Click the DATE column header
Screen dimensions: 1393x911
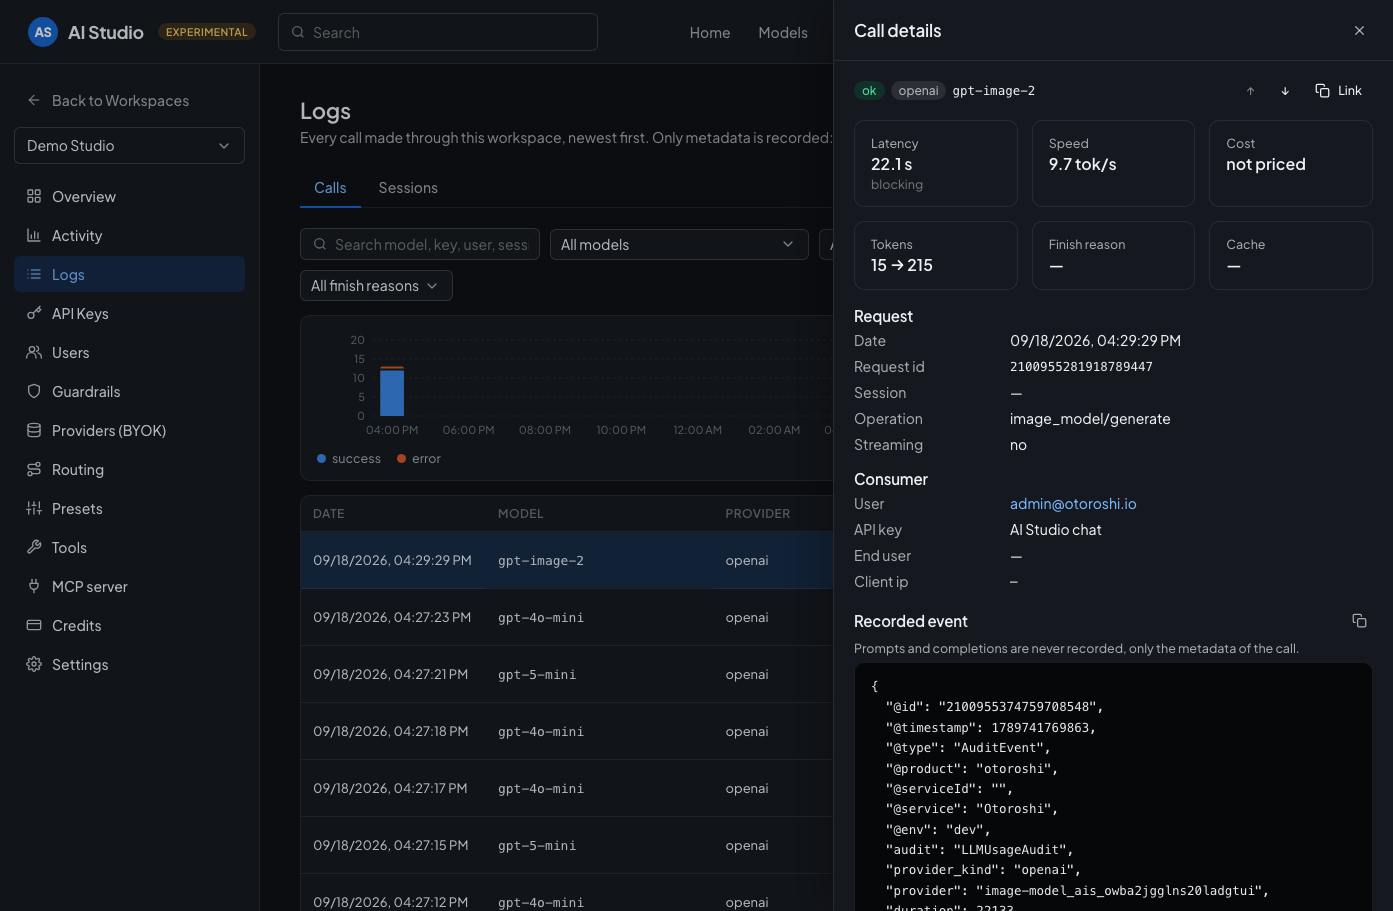coord(329,514)
